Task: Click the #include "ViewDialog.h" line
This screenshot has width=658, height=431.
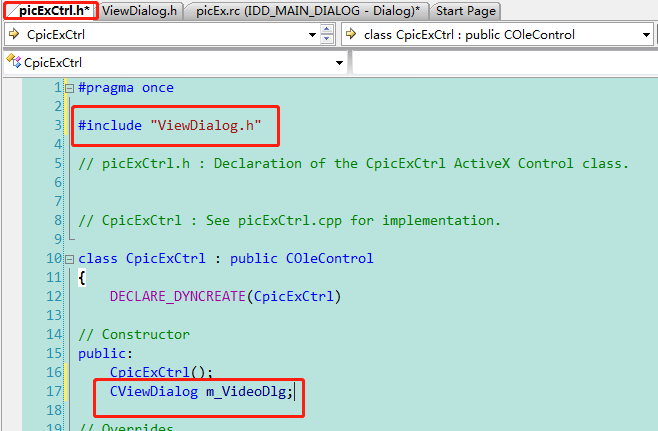Action: (x=170, y=125)
